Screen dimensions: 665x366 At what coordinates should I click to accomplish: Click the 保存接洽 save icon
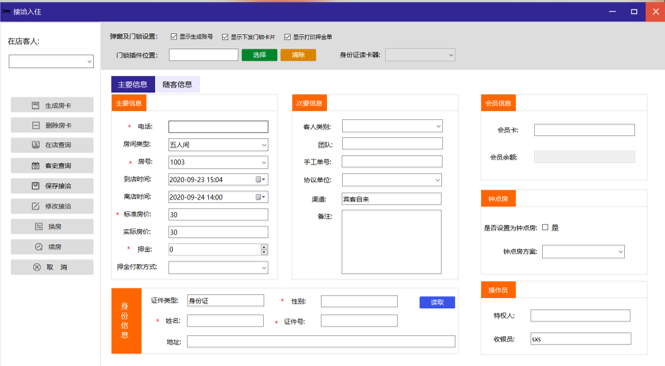36,186
